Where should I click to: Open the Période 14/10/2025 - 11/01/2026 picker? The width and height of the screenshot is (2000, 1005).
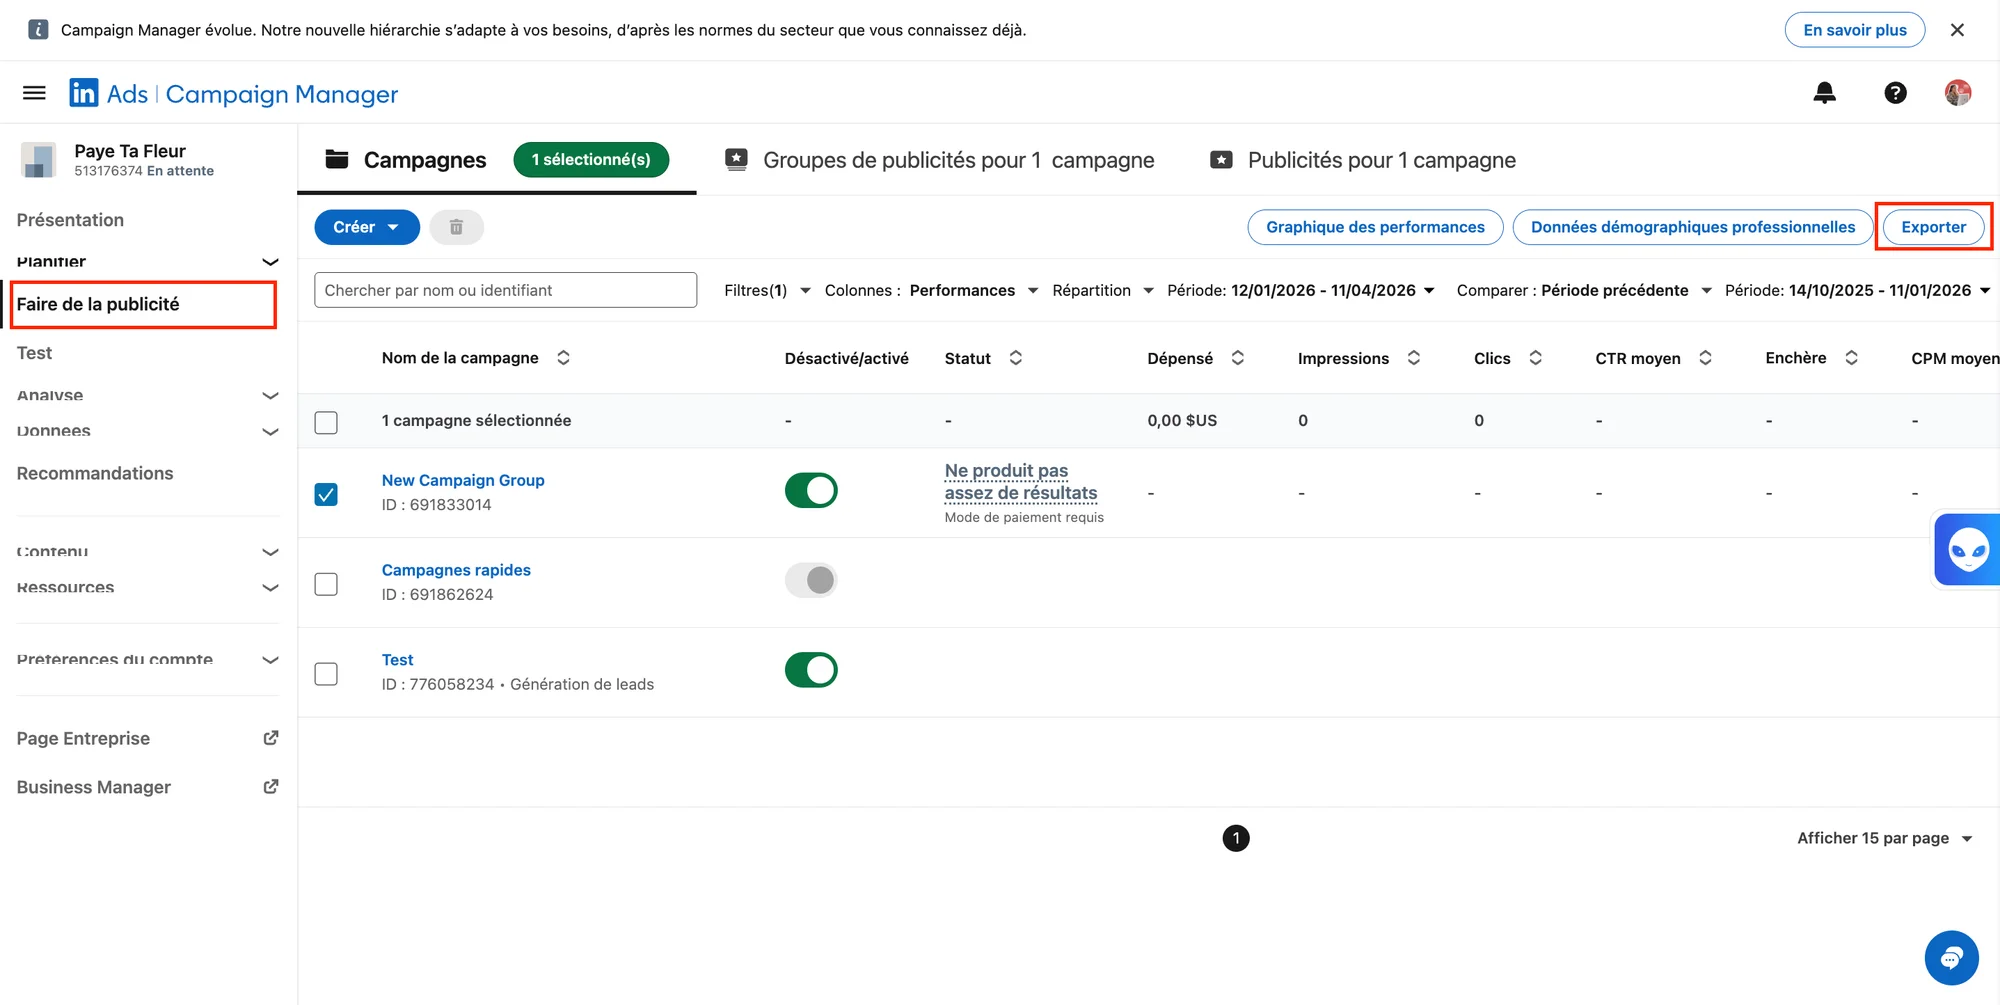1858,290
